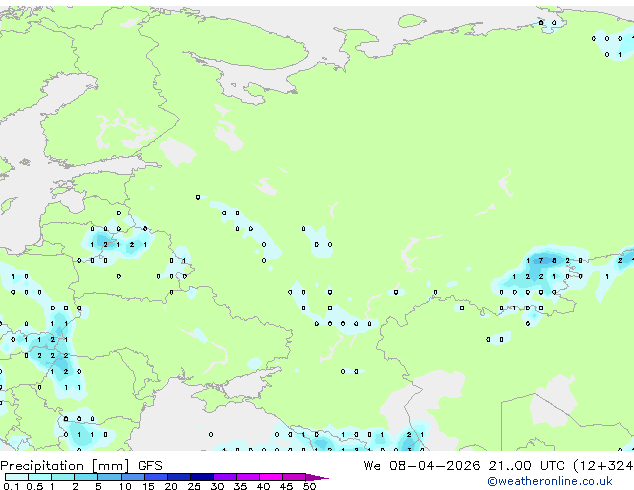Click the '35' legend scale label

[x=240, y=486]
